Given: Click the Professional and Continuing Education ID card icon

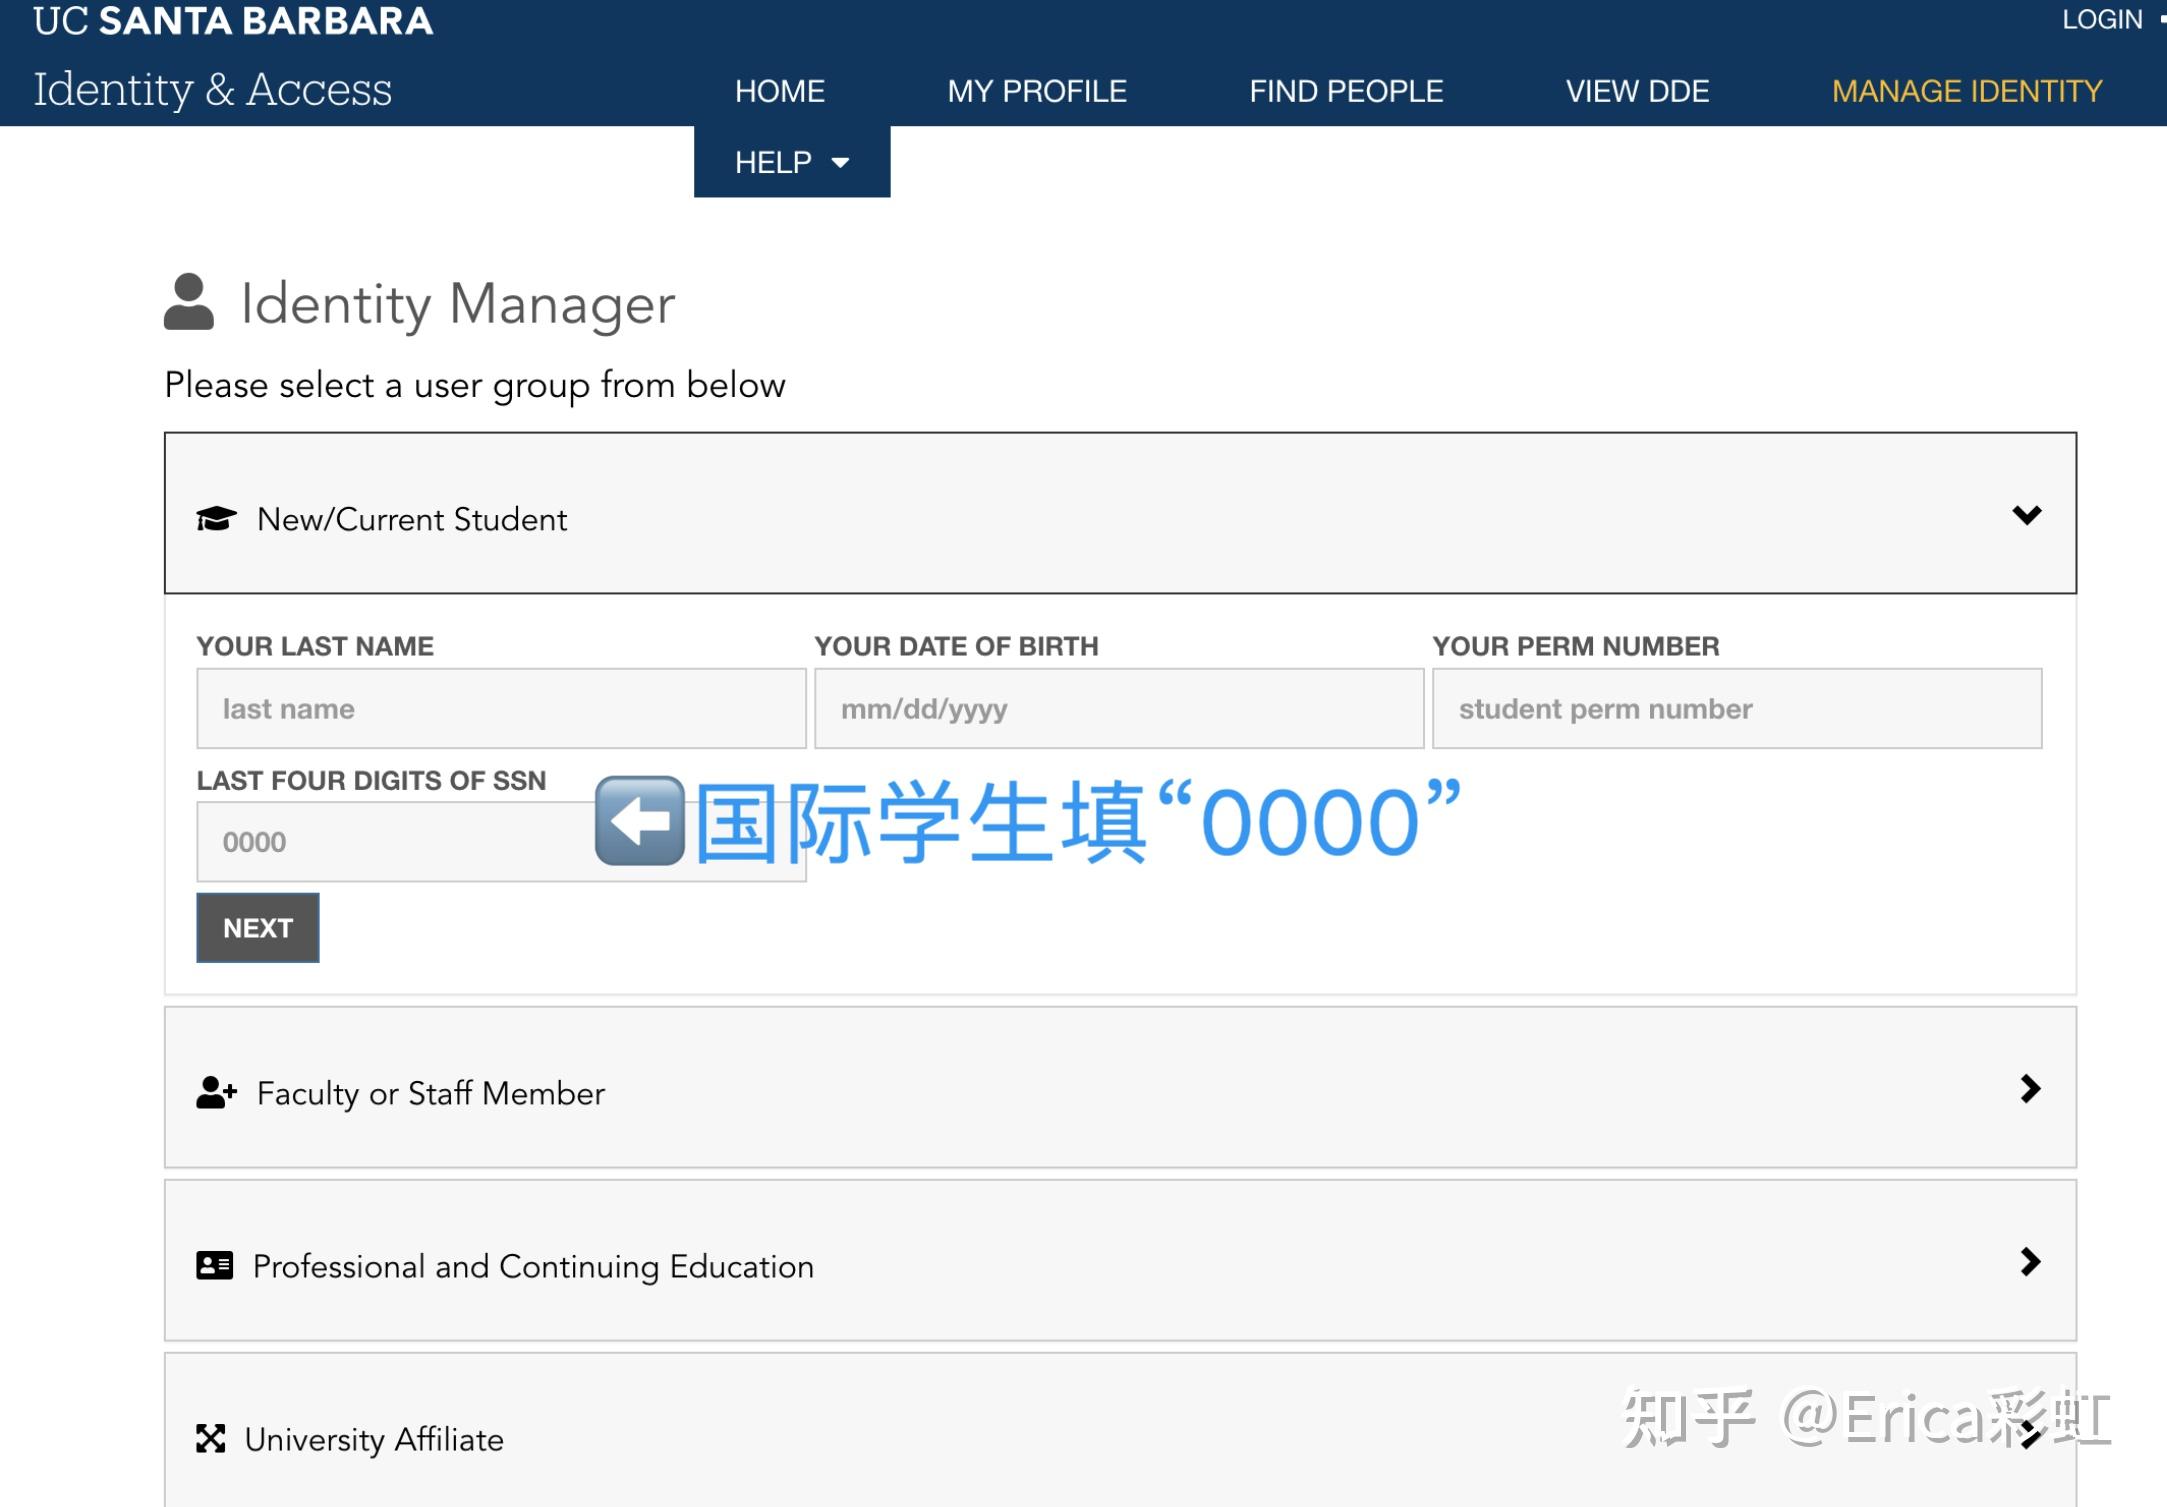Looking at the screenshot, I should pos(214,1265).
